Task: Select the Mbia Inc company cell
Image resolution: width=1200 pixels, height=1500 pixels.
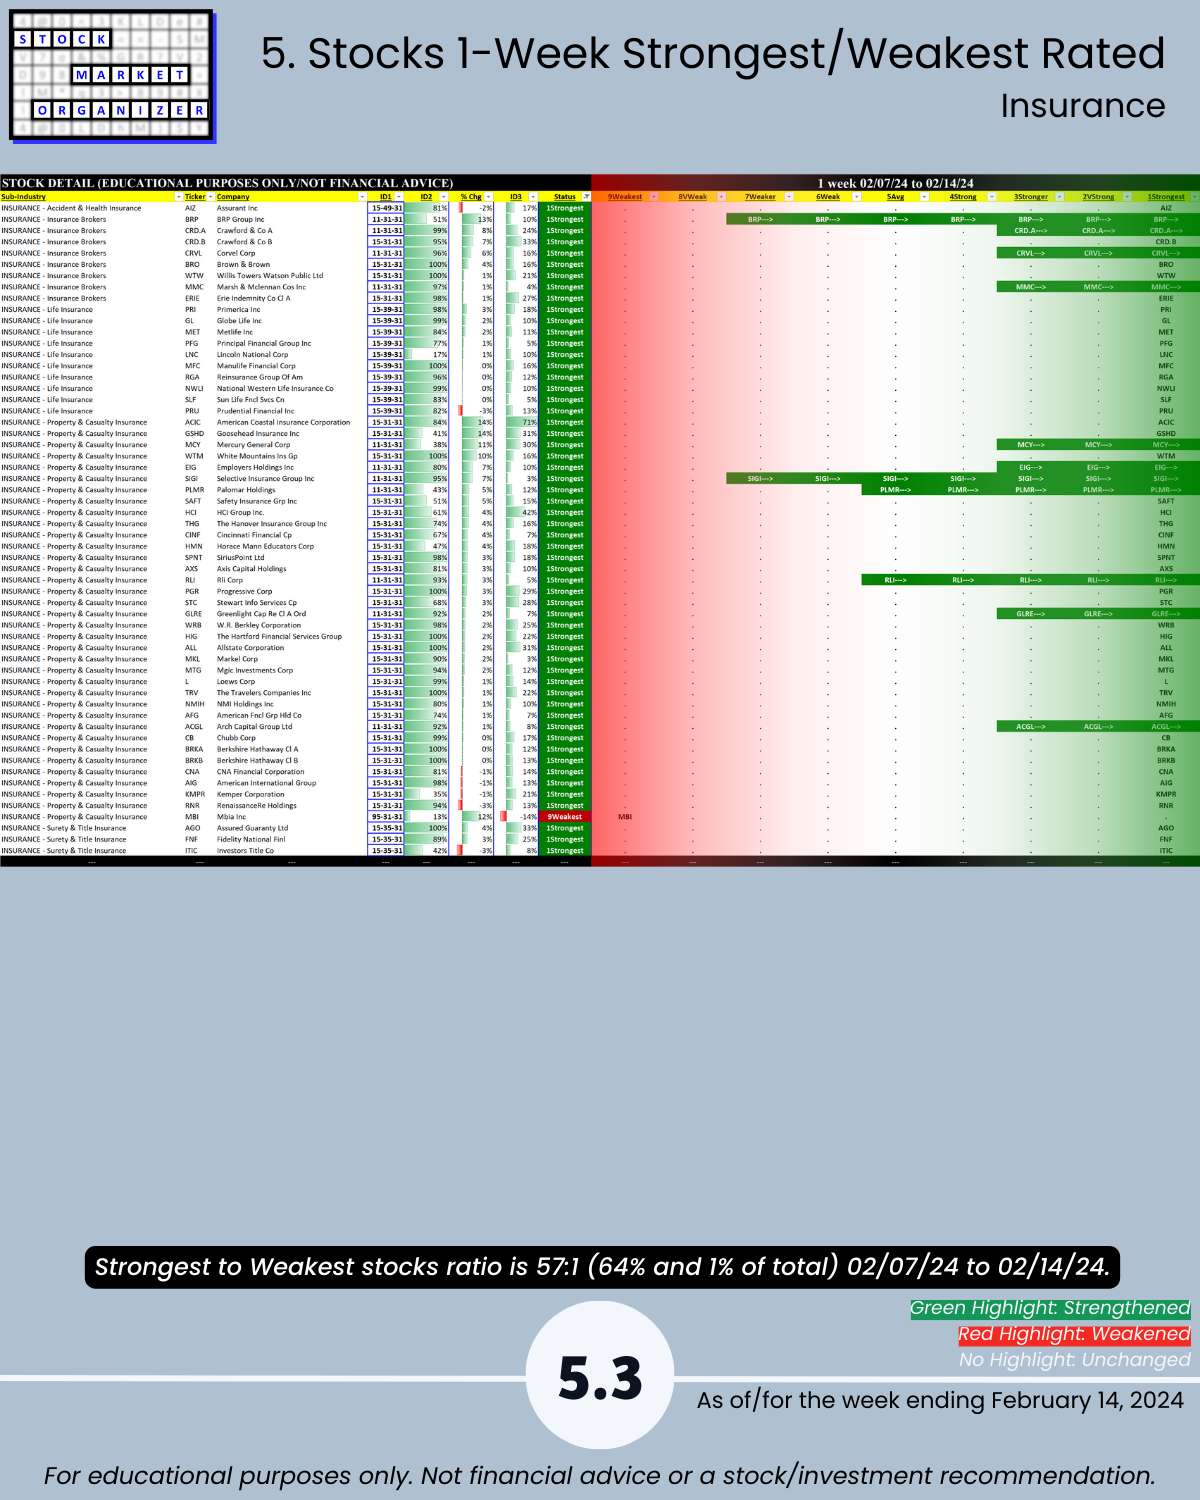Action: pyautogui.click(x=291, y=817)
